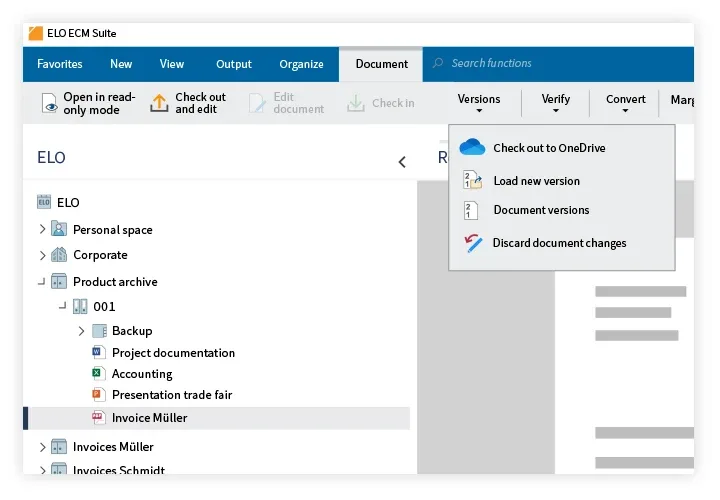Select the Product archive label
Image resolution: width=720 pixels, height=500 pixels.
tap(115, 281)
